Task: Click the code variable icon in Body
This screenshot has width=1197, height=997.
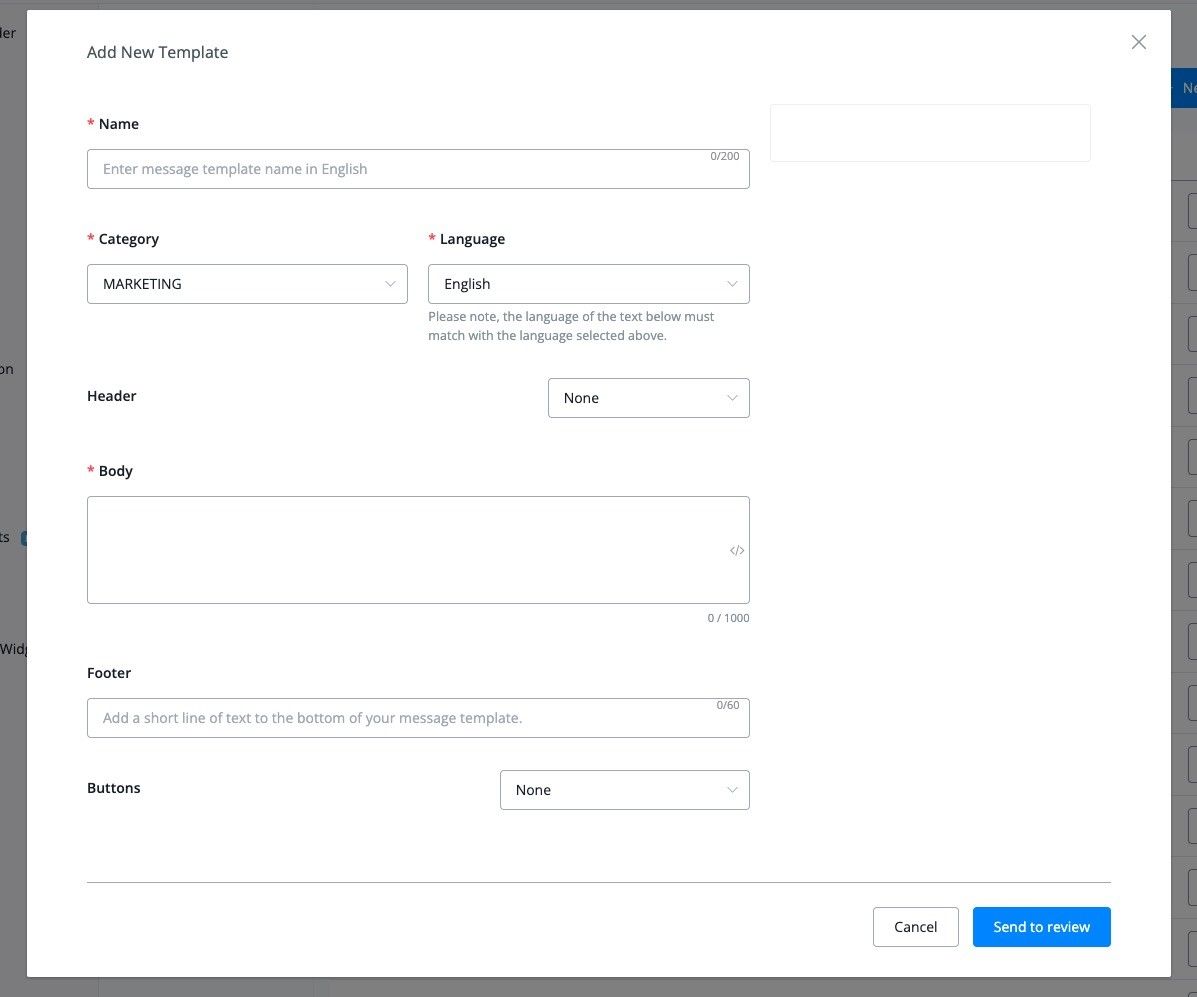Action: pyautogui.click(x=737, y=550)
